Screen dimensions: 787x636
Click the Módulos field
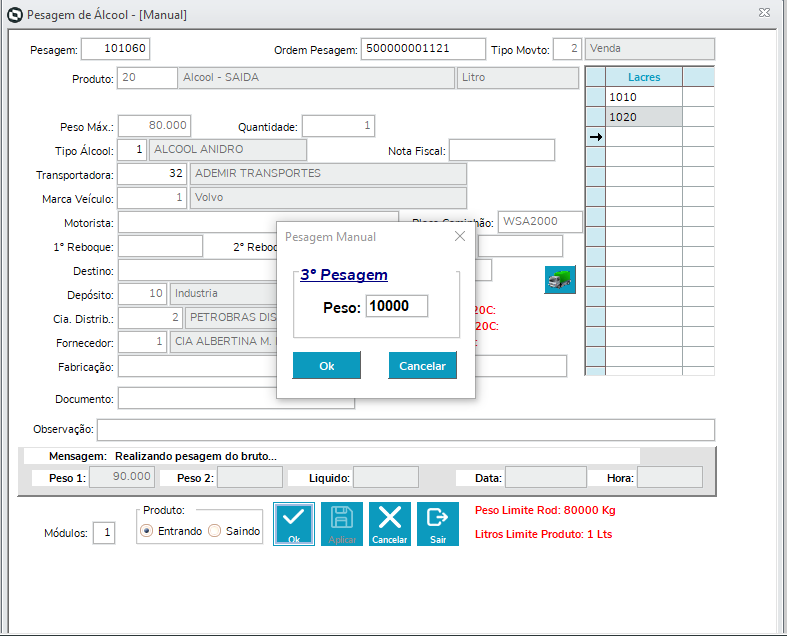(104, 533)
